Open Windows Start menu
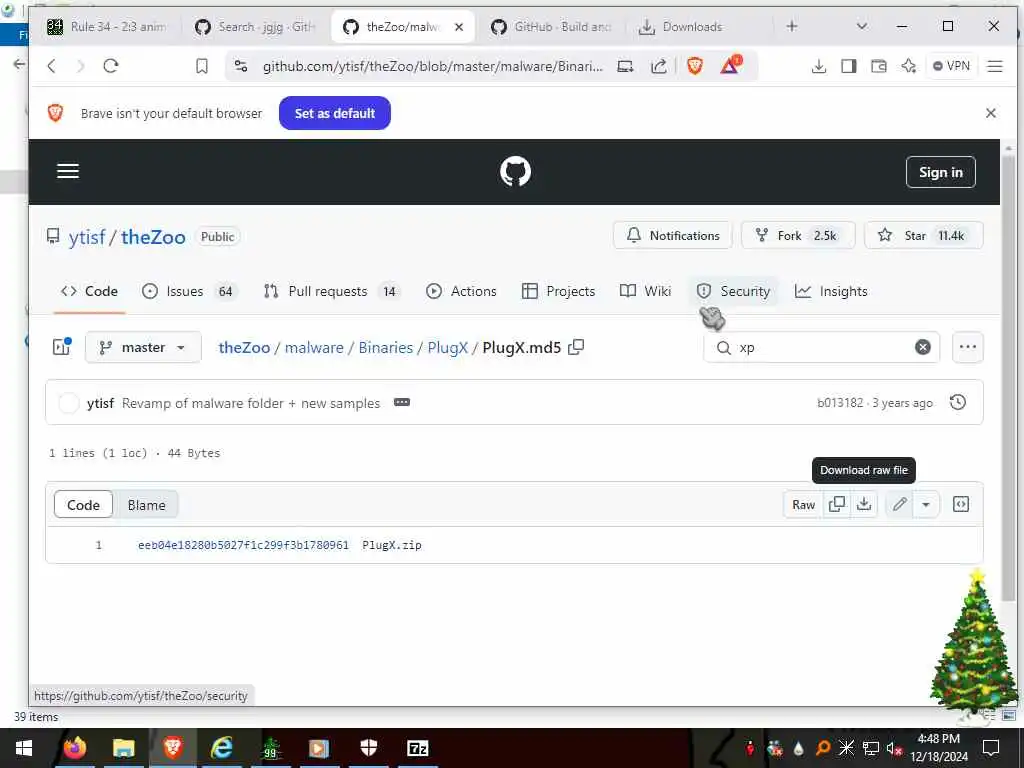This screenshot has height=768, width=1024. pos(24,748)
